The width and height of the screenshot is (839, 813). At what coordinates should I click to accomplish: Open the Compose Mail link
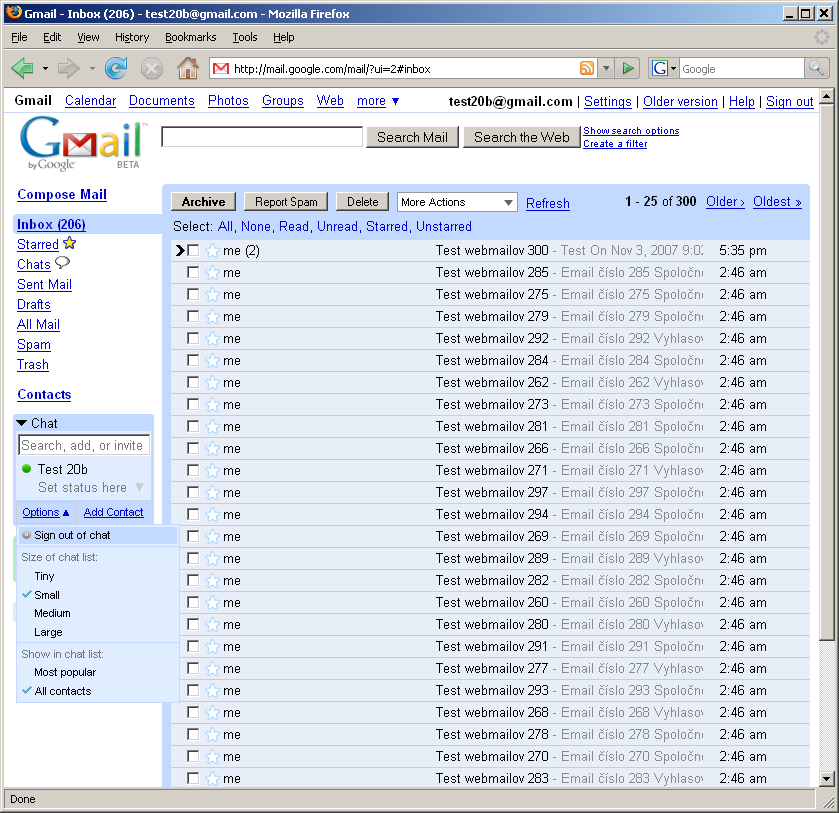pyautogui.click(x=62, y=194)
